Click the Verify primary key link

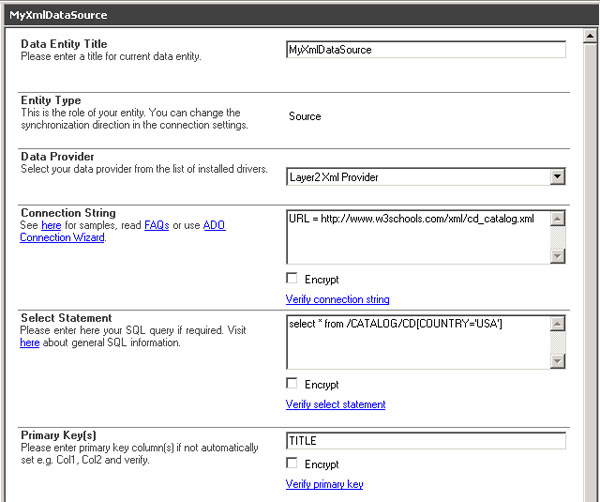324,484
